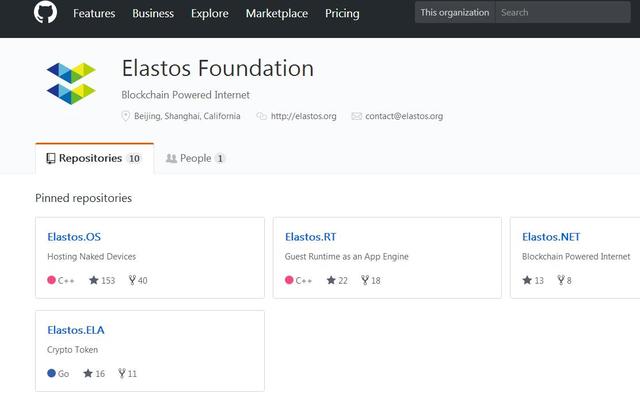Focus the Search input field
Image resolution: width=640 pixels, height=397 pixels.
[x=563, y=12]
